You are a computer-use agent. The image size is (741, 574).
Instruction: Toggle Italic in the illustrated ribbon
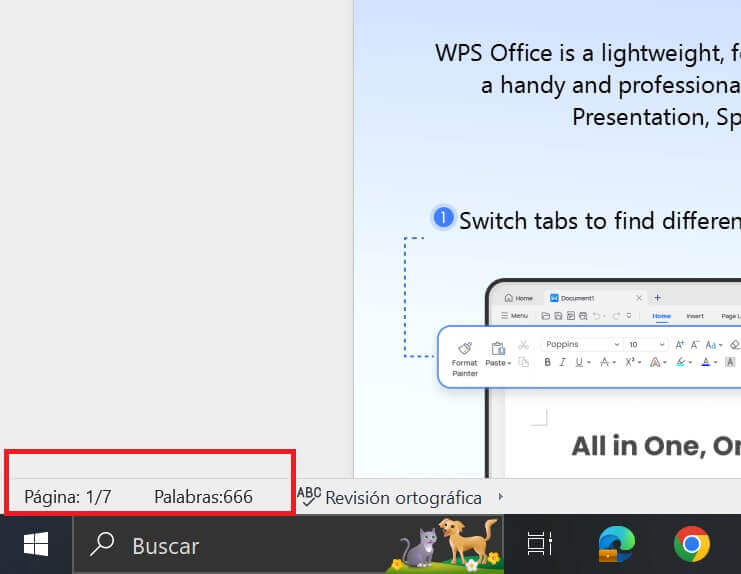pyautogui.click(x=562, y=362)
